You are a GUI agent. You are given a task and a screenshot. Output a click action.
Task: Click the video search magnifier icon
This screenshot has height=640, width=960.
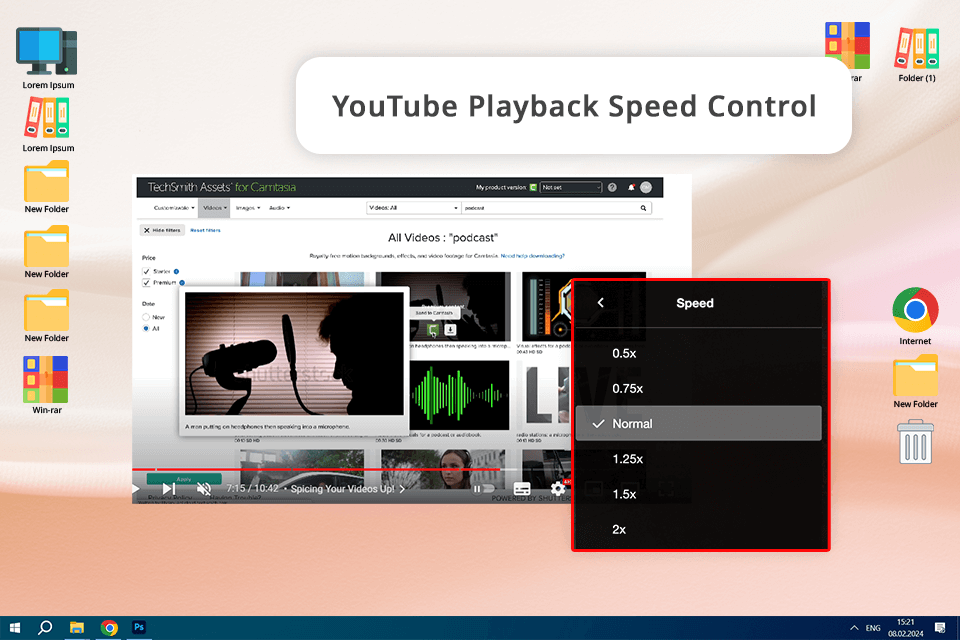(x=643, y=208)
